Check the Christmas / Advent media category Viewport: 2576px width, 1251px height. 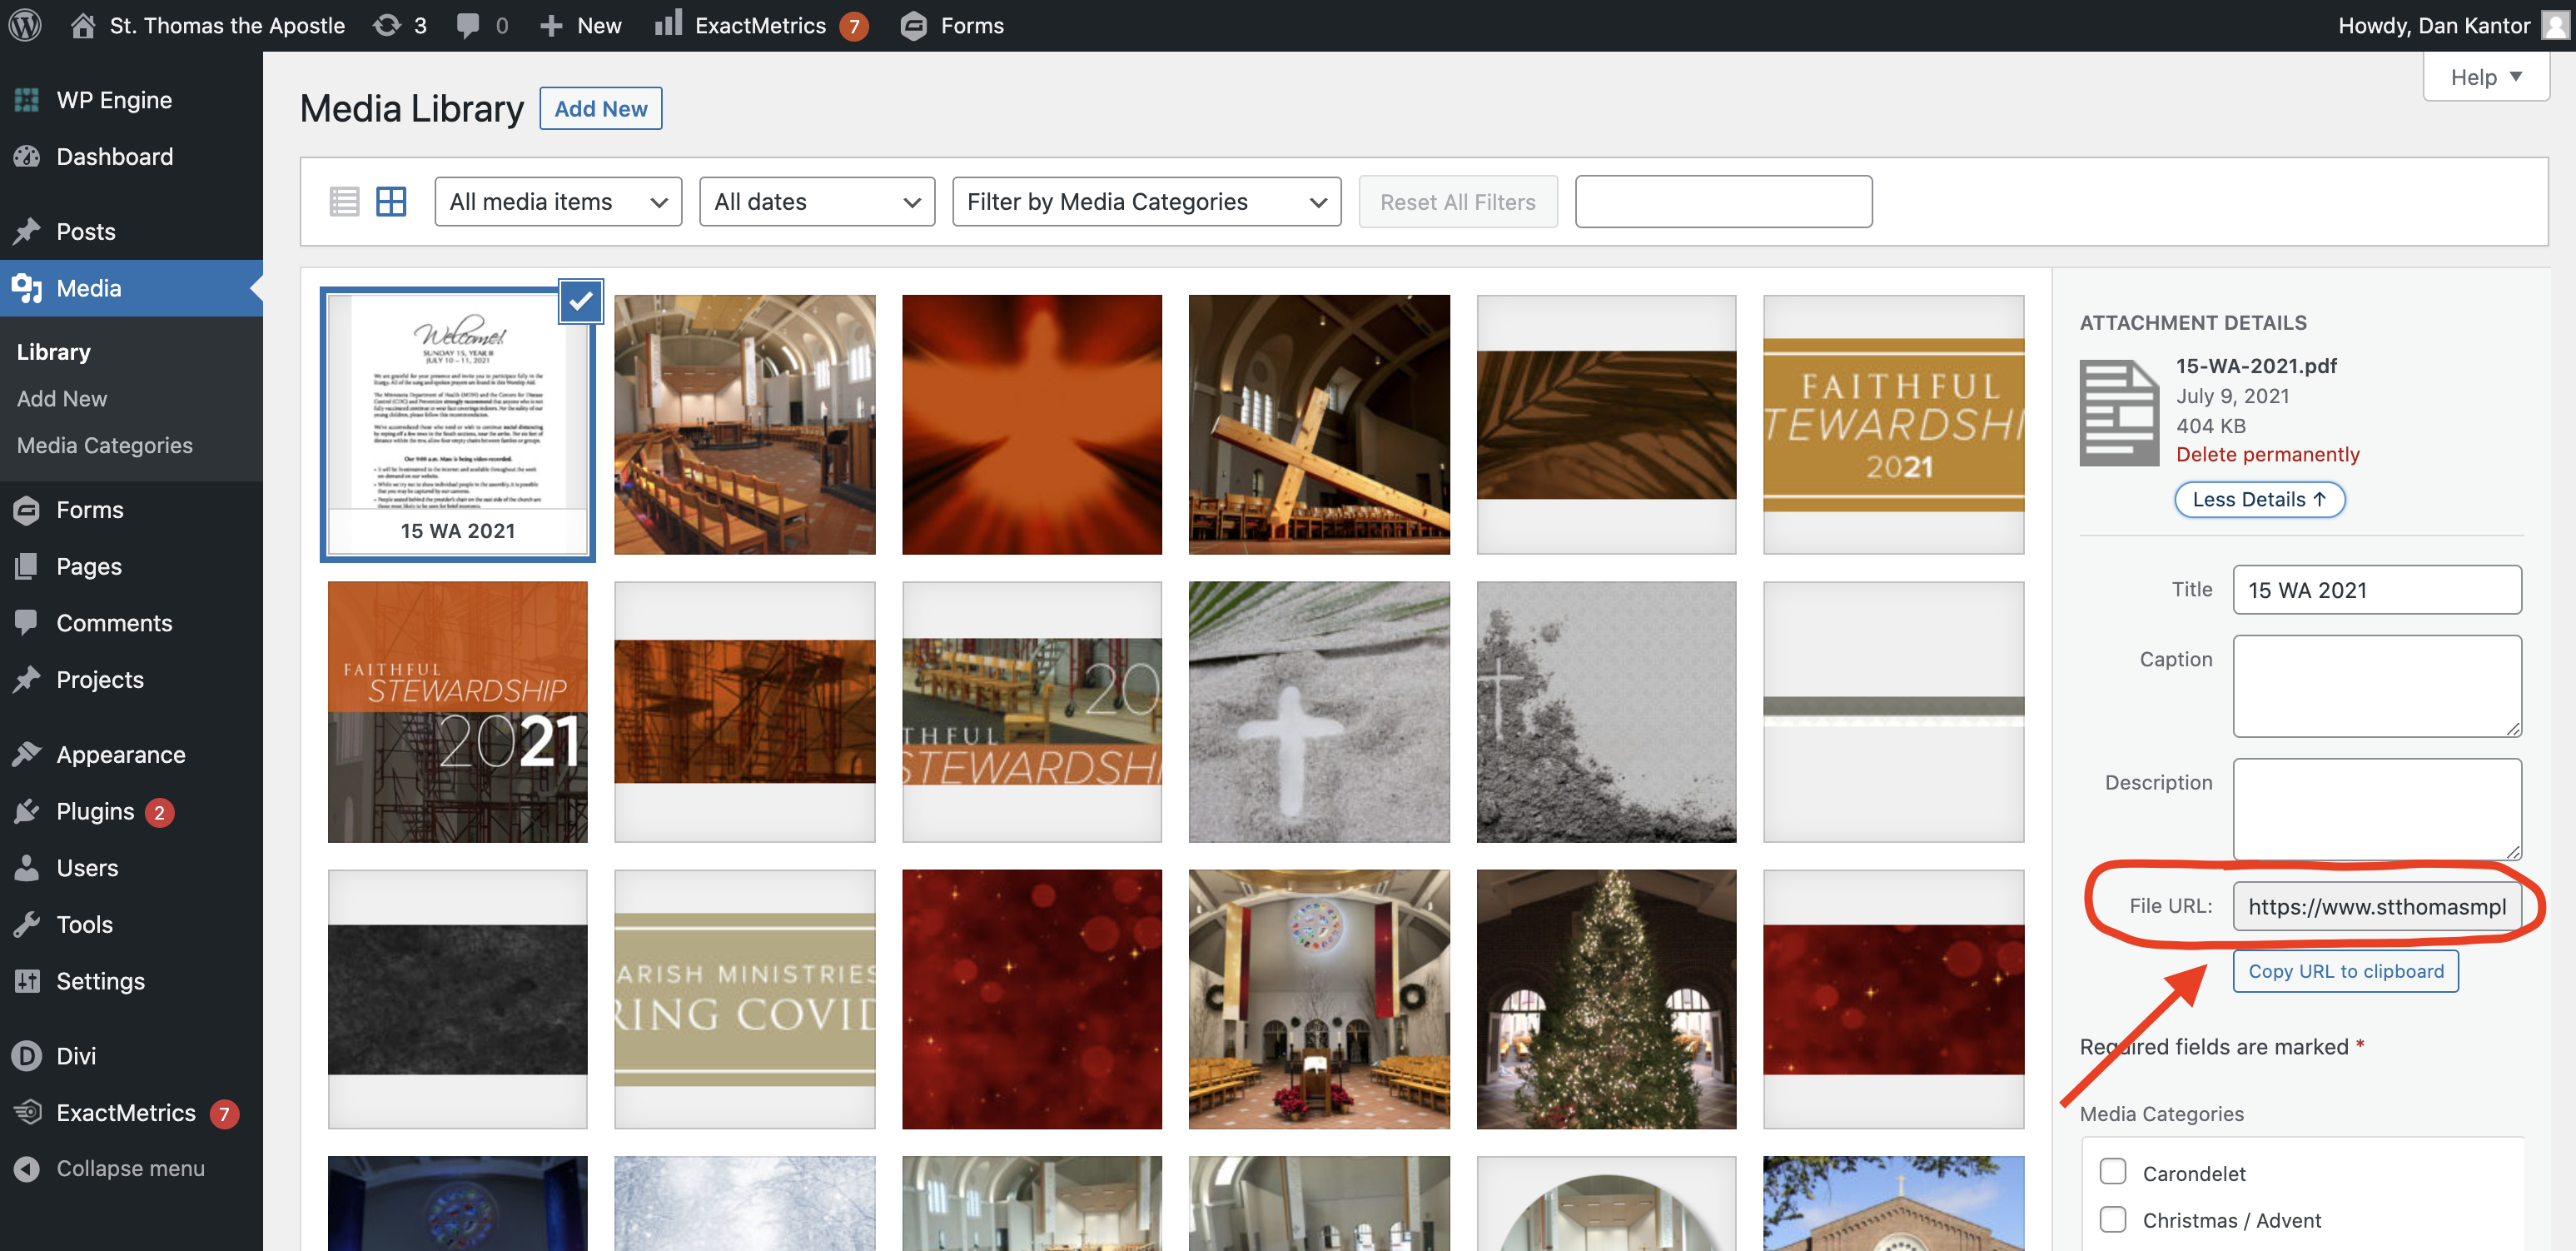click(x=2113, y=1219)
